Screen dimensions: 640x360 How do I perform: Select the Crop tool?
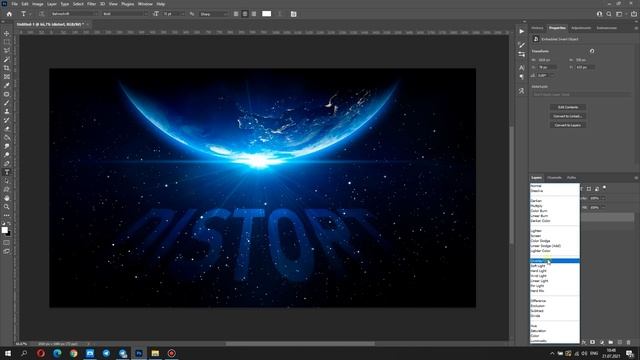[7, 68]
